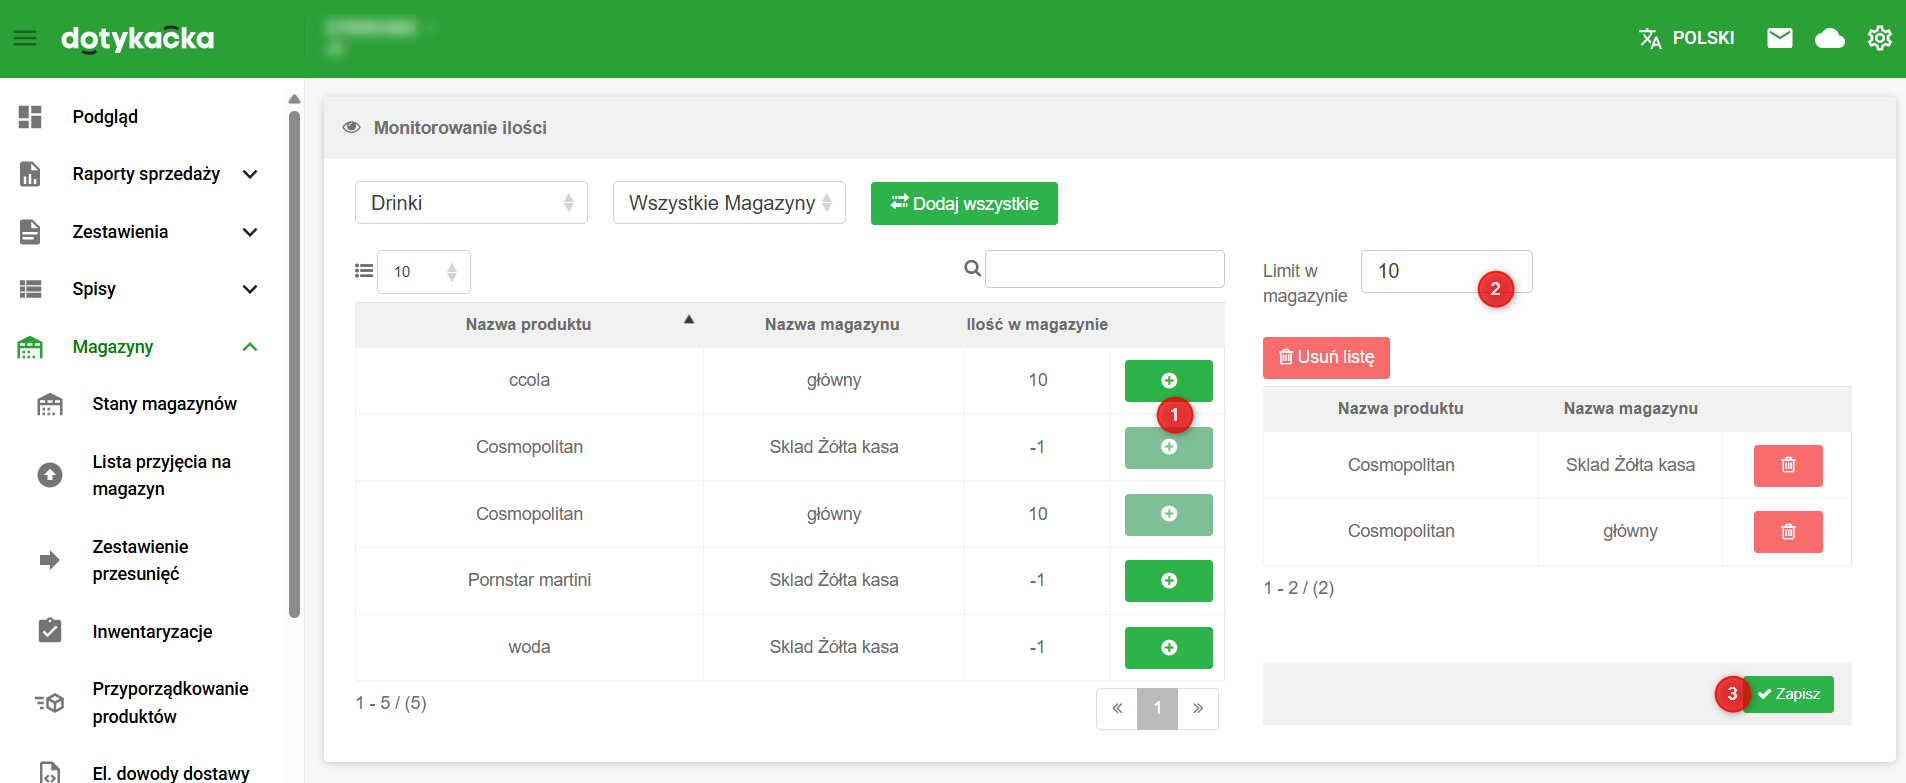
Task: Sort by Nazwa produktu column header
Action: [x=528, y=324]
